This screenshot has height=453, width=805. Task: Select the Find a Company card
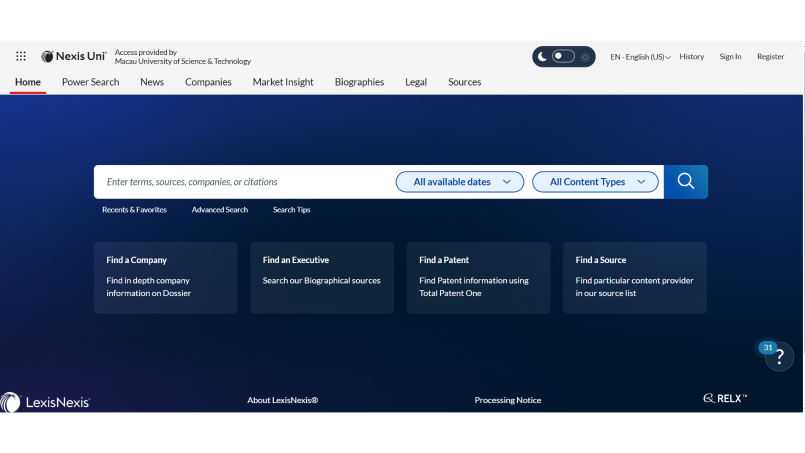point(165,277)
